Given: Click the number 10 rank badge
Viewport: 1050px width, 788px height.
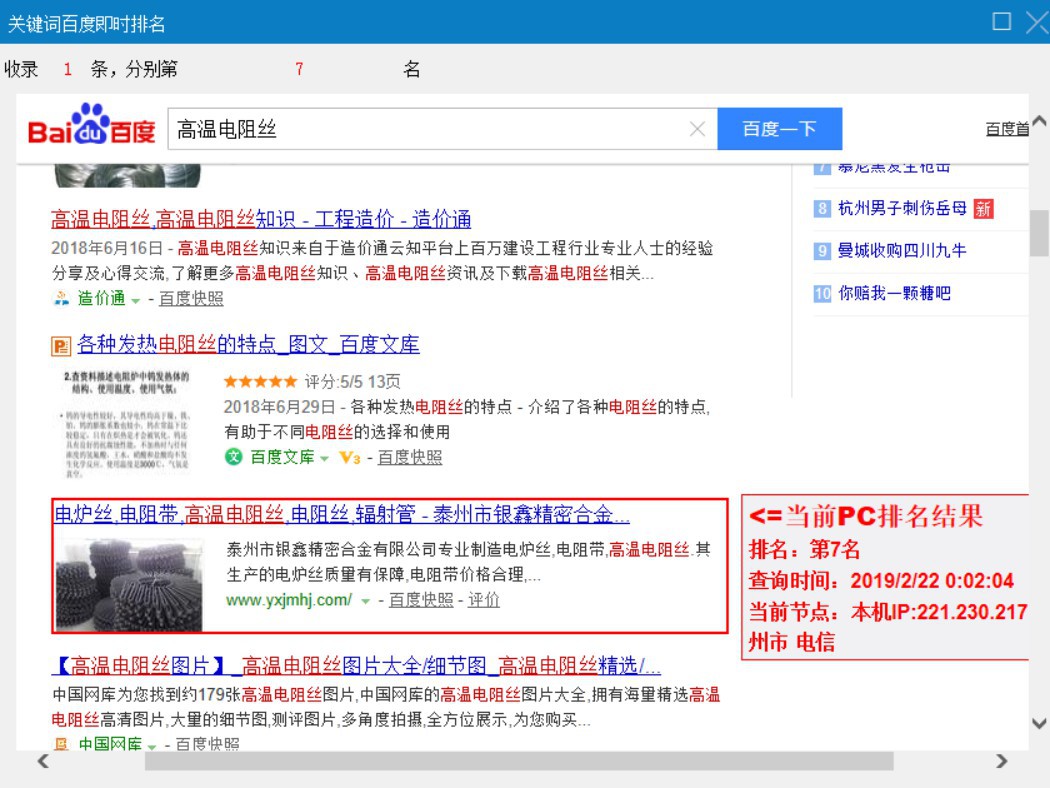Looking at the screenshot, I should point(822,293).
